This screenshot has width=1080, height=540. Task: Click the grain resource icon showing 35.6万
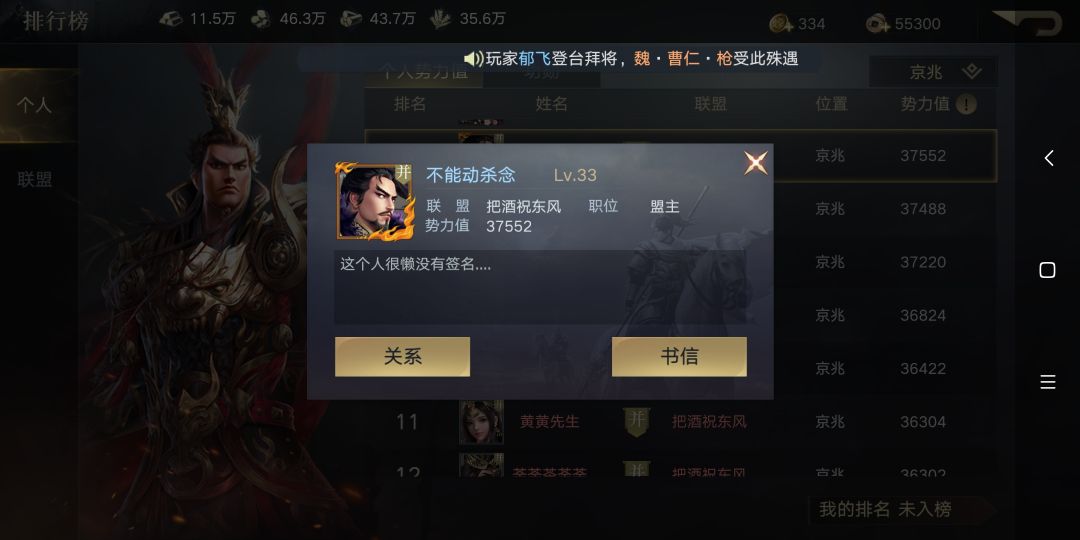coord(440,19)
